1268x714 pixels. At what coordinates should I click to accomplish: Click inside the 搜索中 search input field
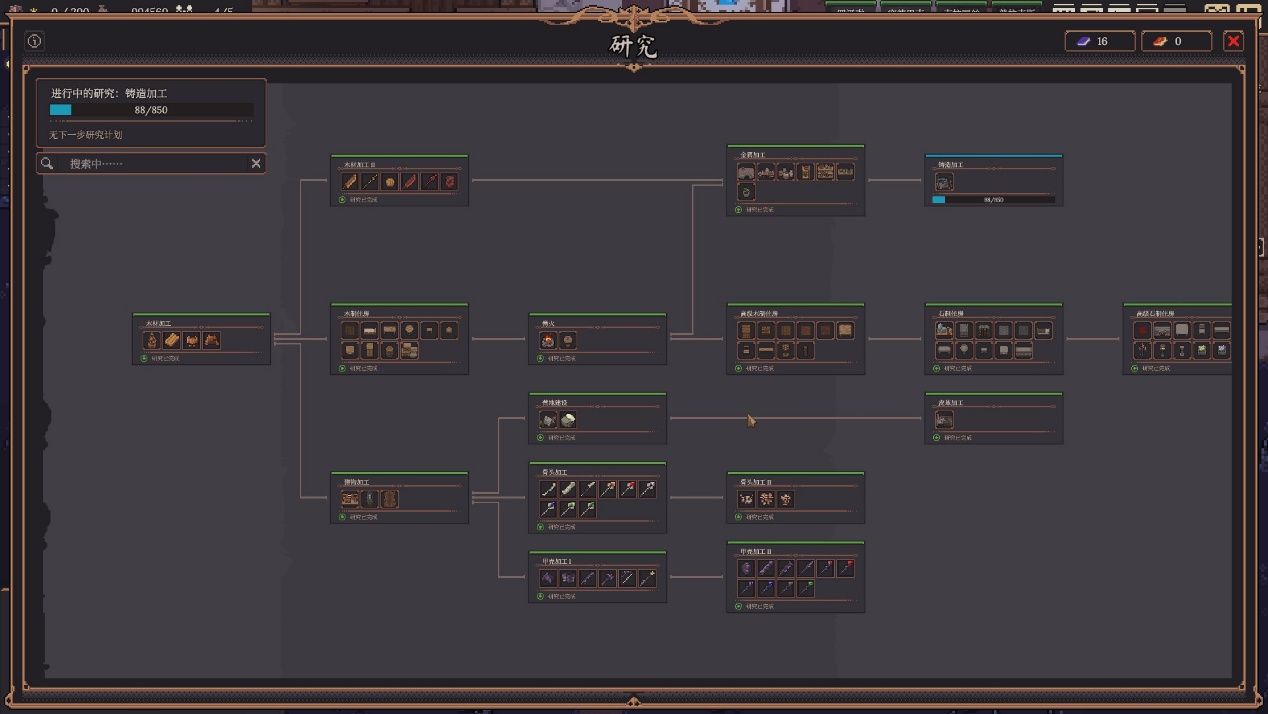point(152,163)
